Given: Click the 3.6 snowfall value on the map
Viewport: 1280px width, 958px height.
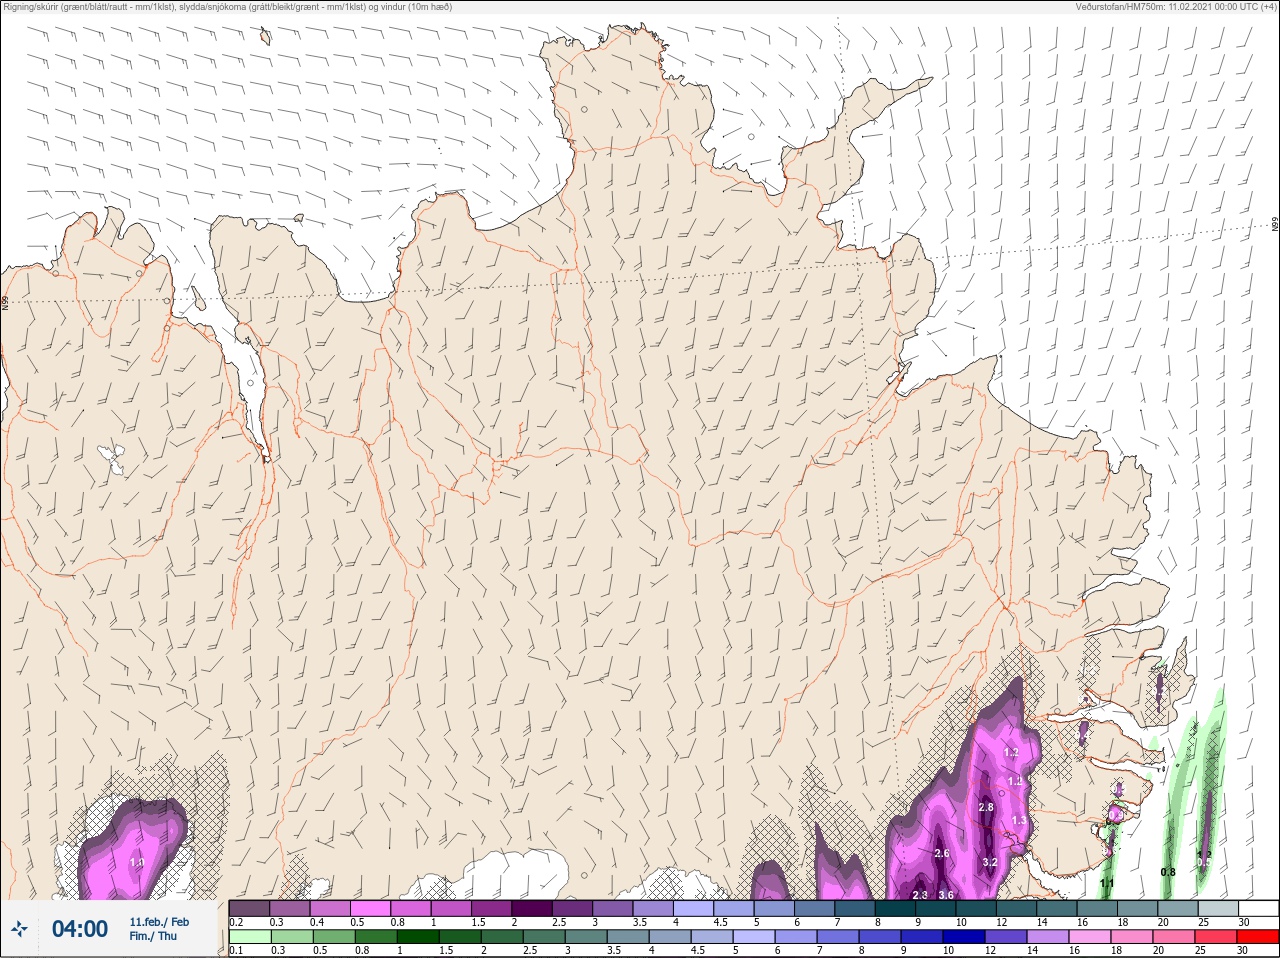Looking at the screenshot, I should [x=946, y=895].
